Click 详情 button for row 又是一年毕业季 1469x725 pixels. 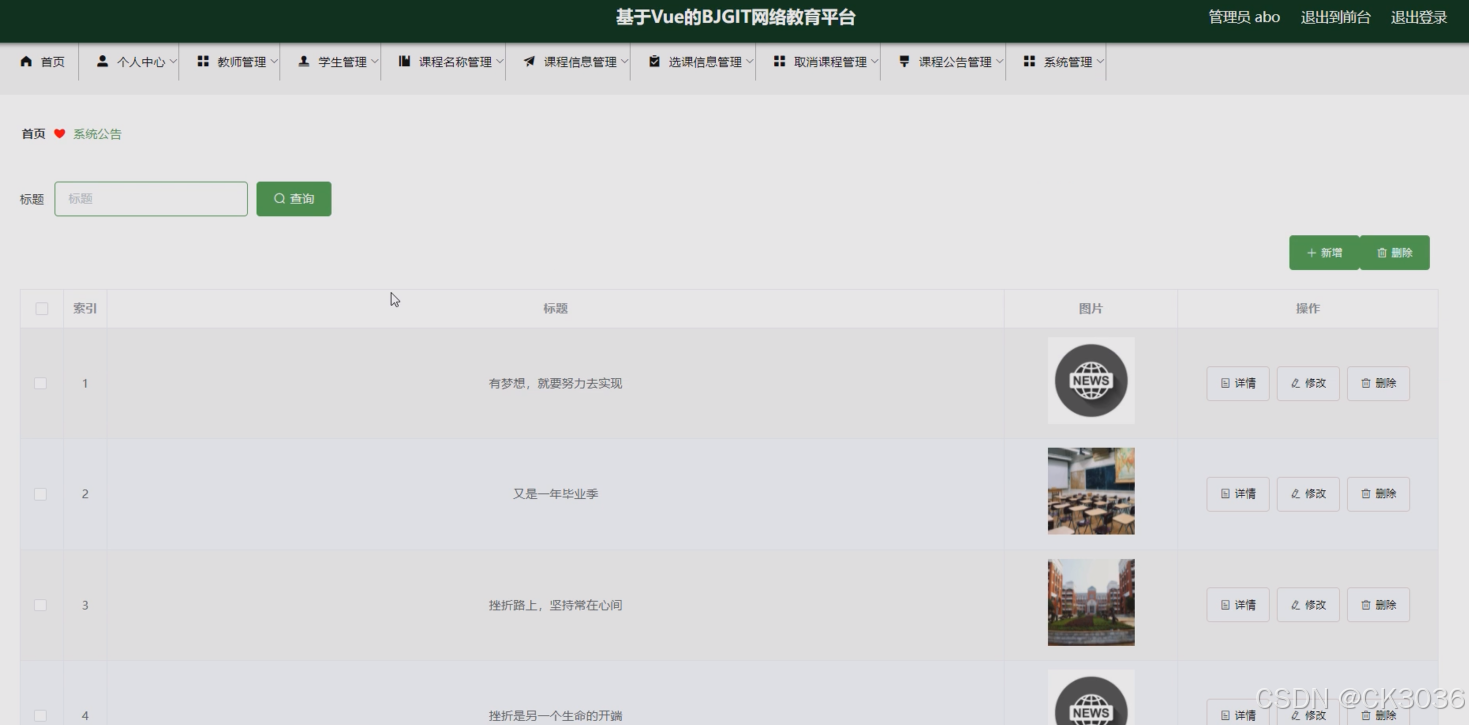pyautogui.click(x=1238, y=494)
